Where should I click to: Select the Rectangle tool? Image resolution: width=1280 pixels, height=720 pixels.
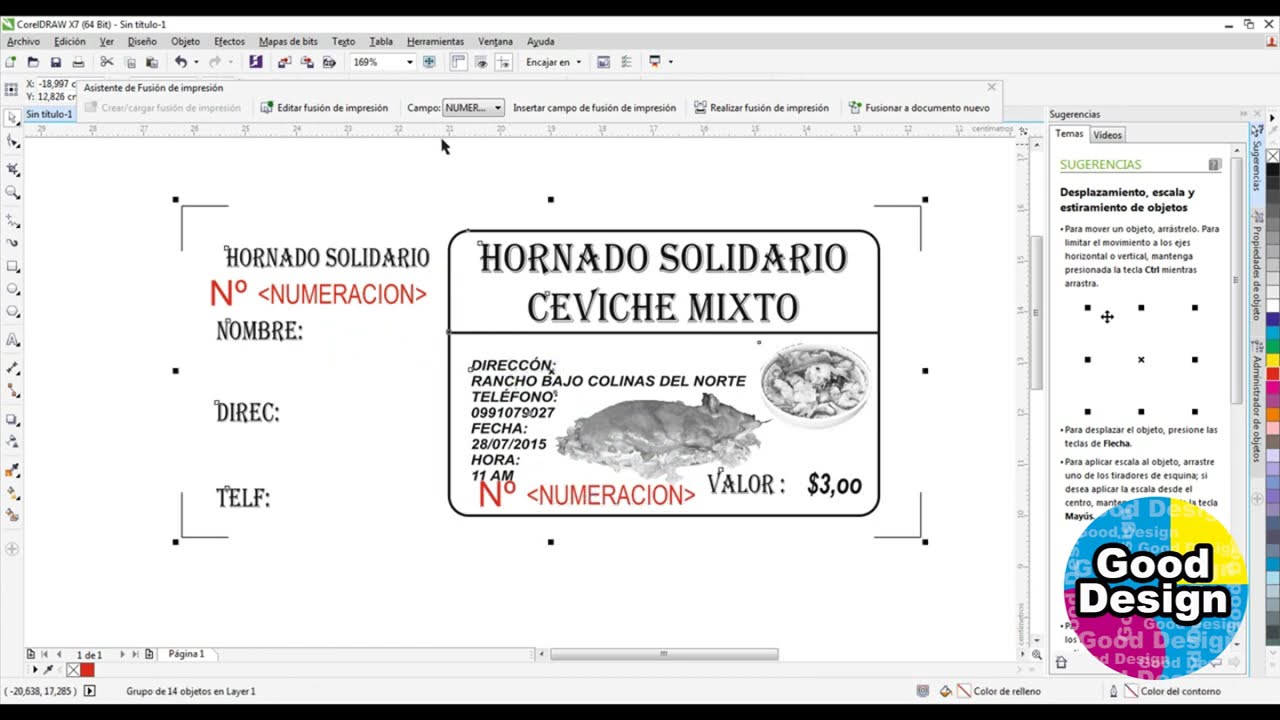[13, 267]
